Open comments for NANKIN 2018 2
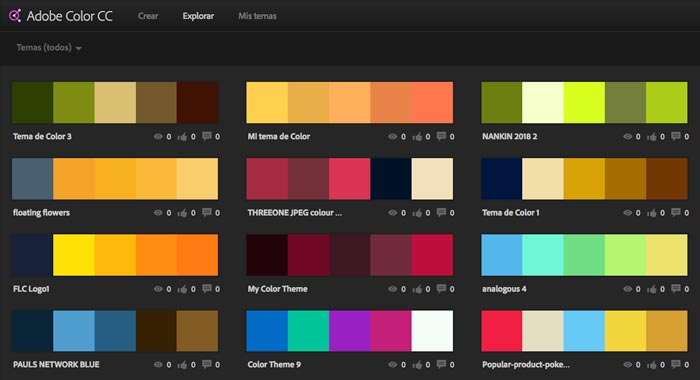Image resolution: width=700 pixels, height=380 pixels. click(676, 136)
